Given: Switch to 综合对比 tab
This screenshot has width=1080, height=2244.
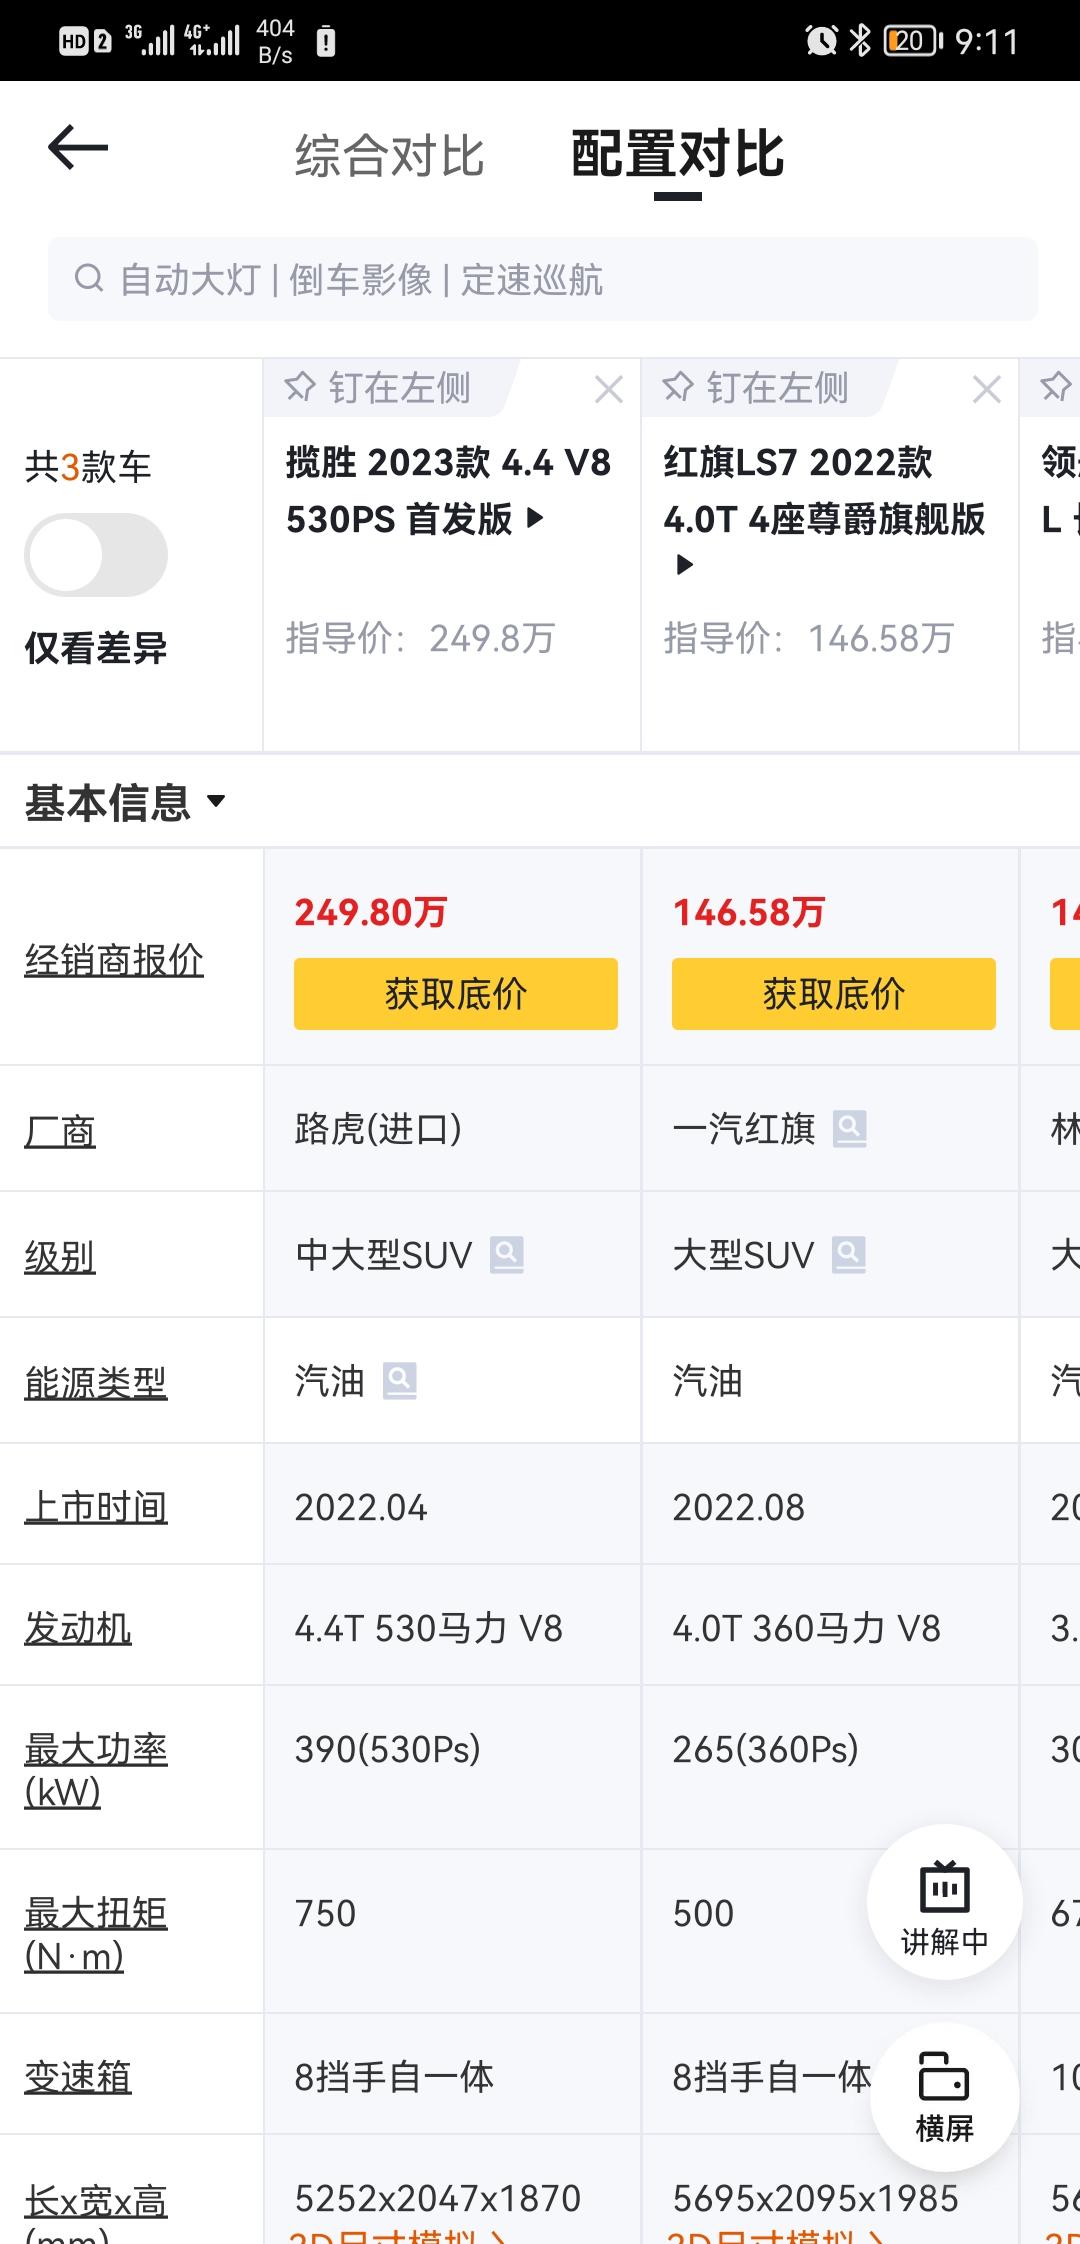Looking at the screenshot, I should pyautogui.click(x=389, y=156).
